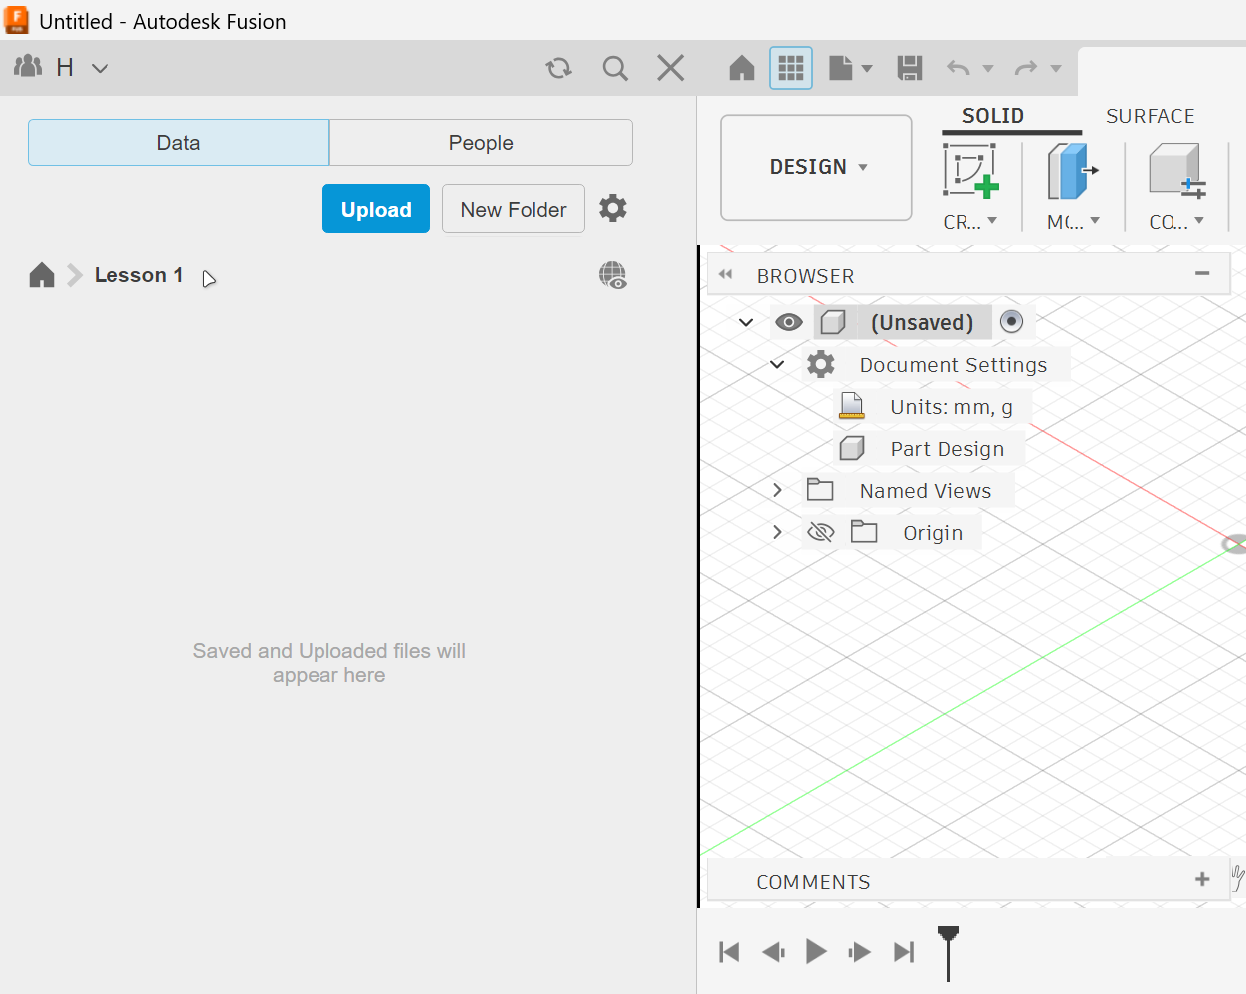Click the Configure tool icon
Image resolution: width=1246 pixels, height=994 pixels.
1177,171
